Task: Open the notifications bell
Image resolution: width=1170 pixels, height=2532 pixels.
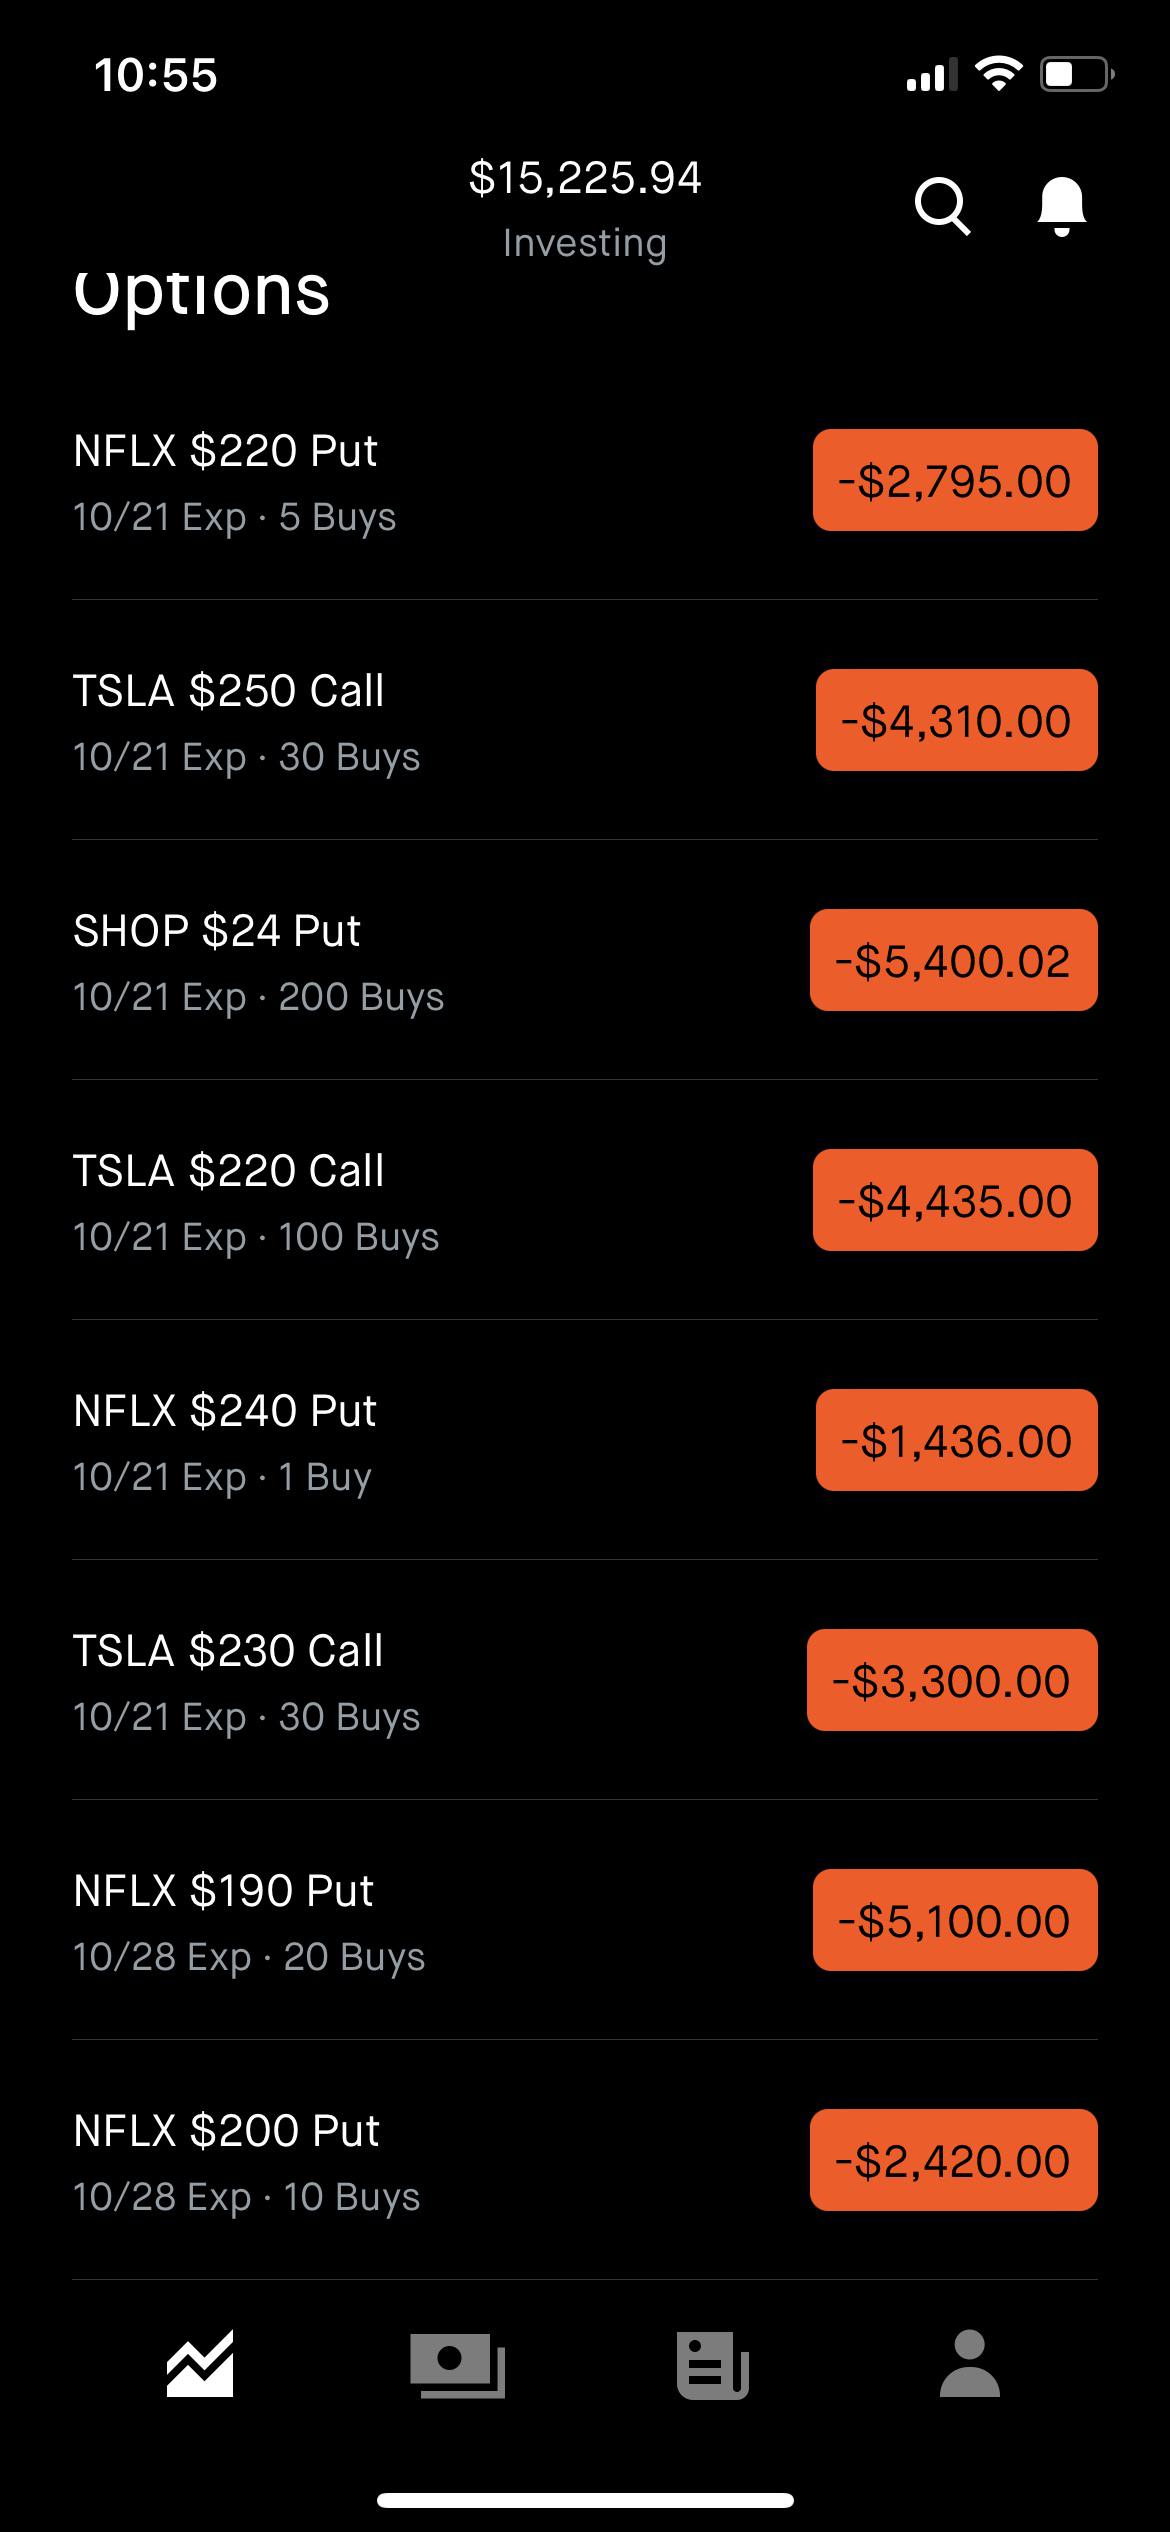Action: (1061, 206)
